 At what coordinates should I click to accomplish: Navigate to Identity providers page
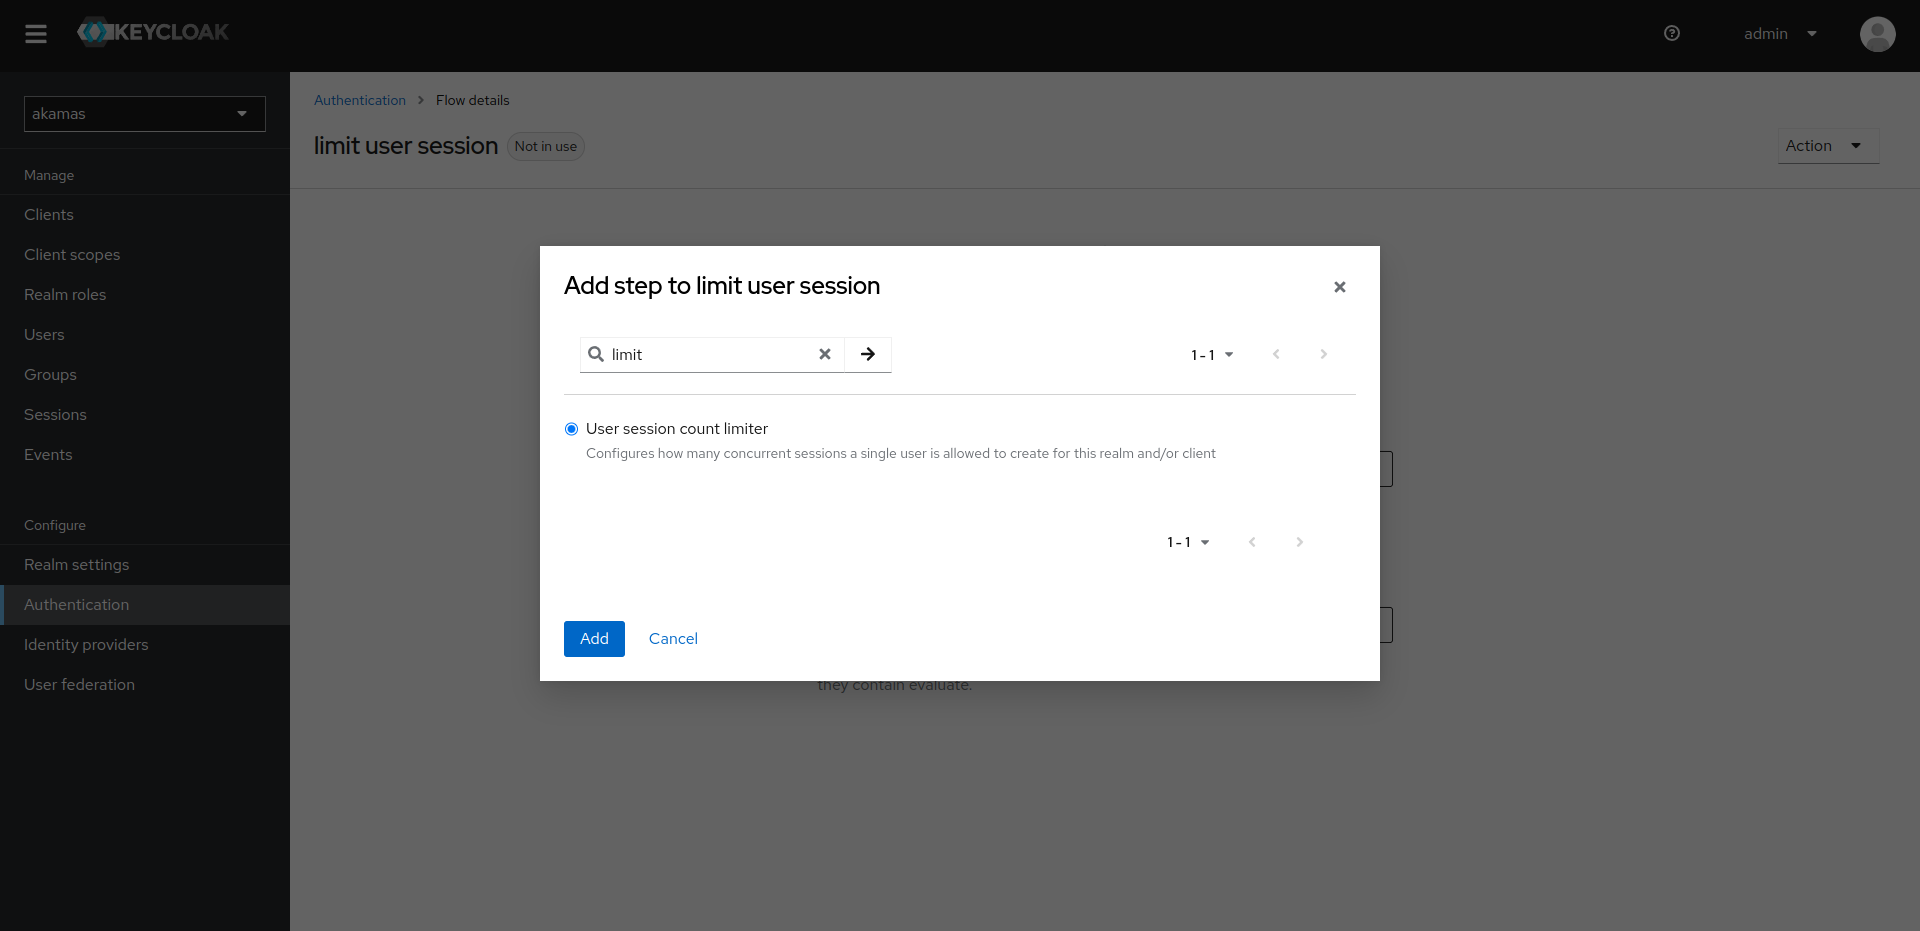[86, 645]
